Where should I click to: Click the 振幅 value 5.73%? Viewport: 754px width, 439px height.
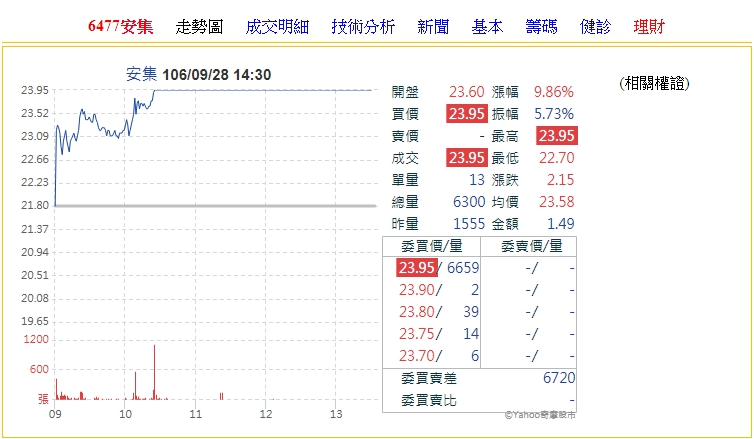(554, 114)
